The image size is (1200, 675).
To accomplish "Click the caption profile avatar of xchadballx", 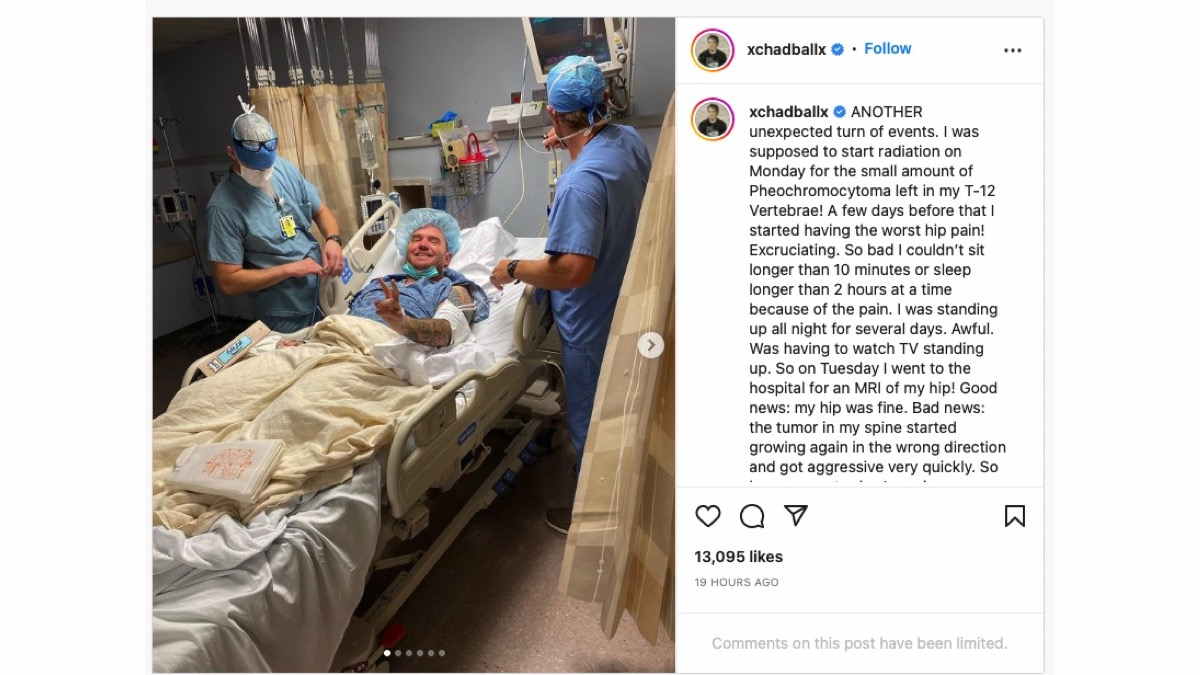I will click(x=713, y=119).
